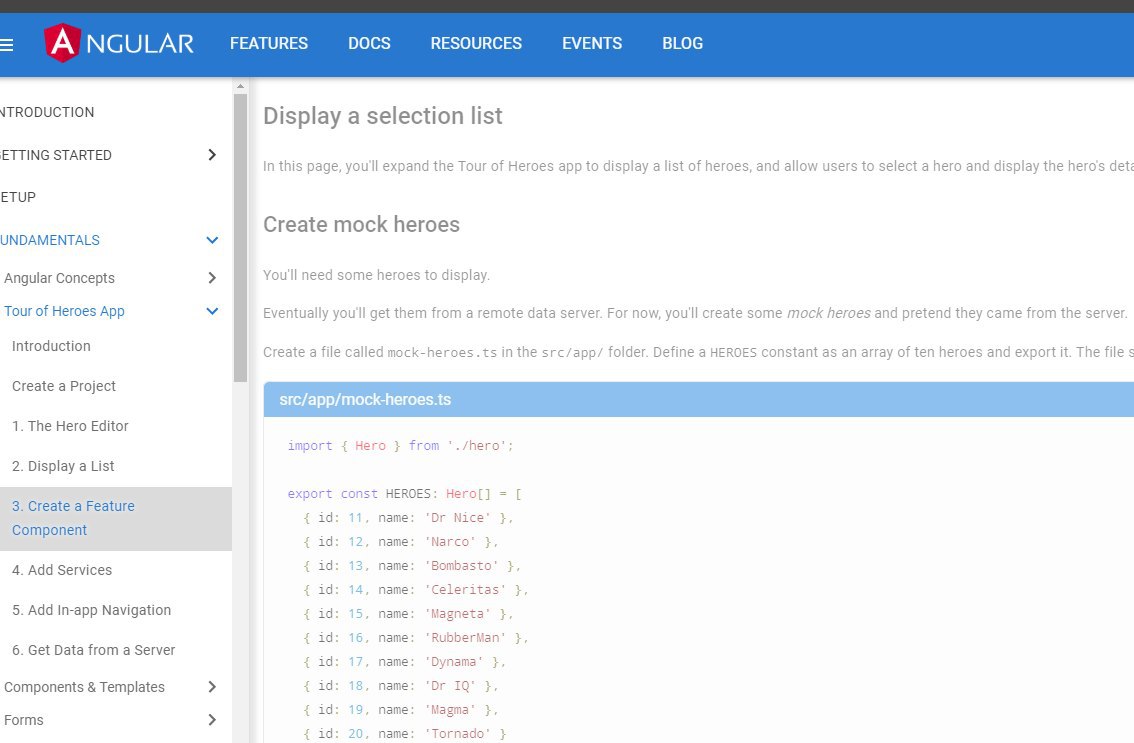Click the sidebar scroll-up arrow
Image resolution: width=1134 pixels, height=743 pixels.
tap(240, 86)
